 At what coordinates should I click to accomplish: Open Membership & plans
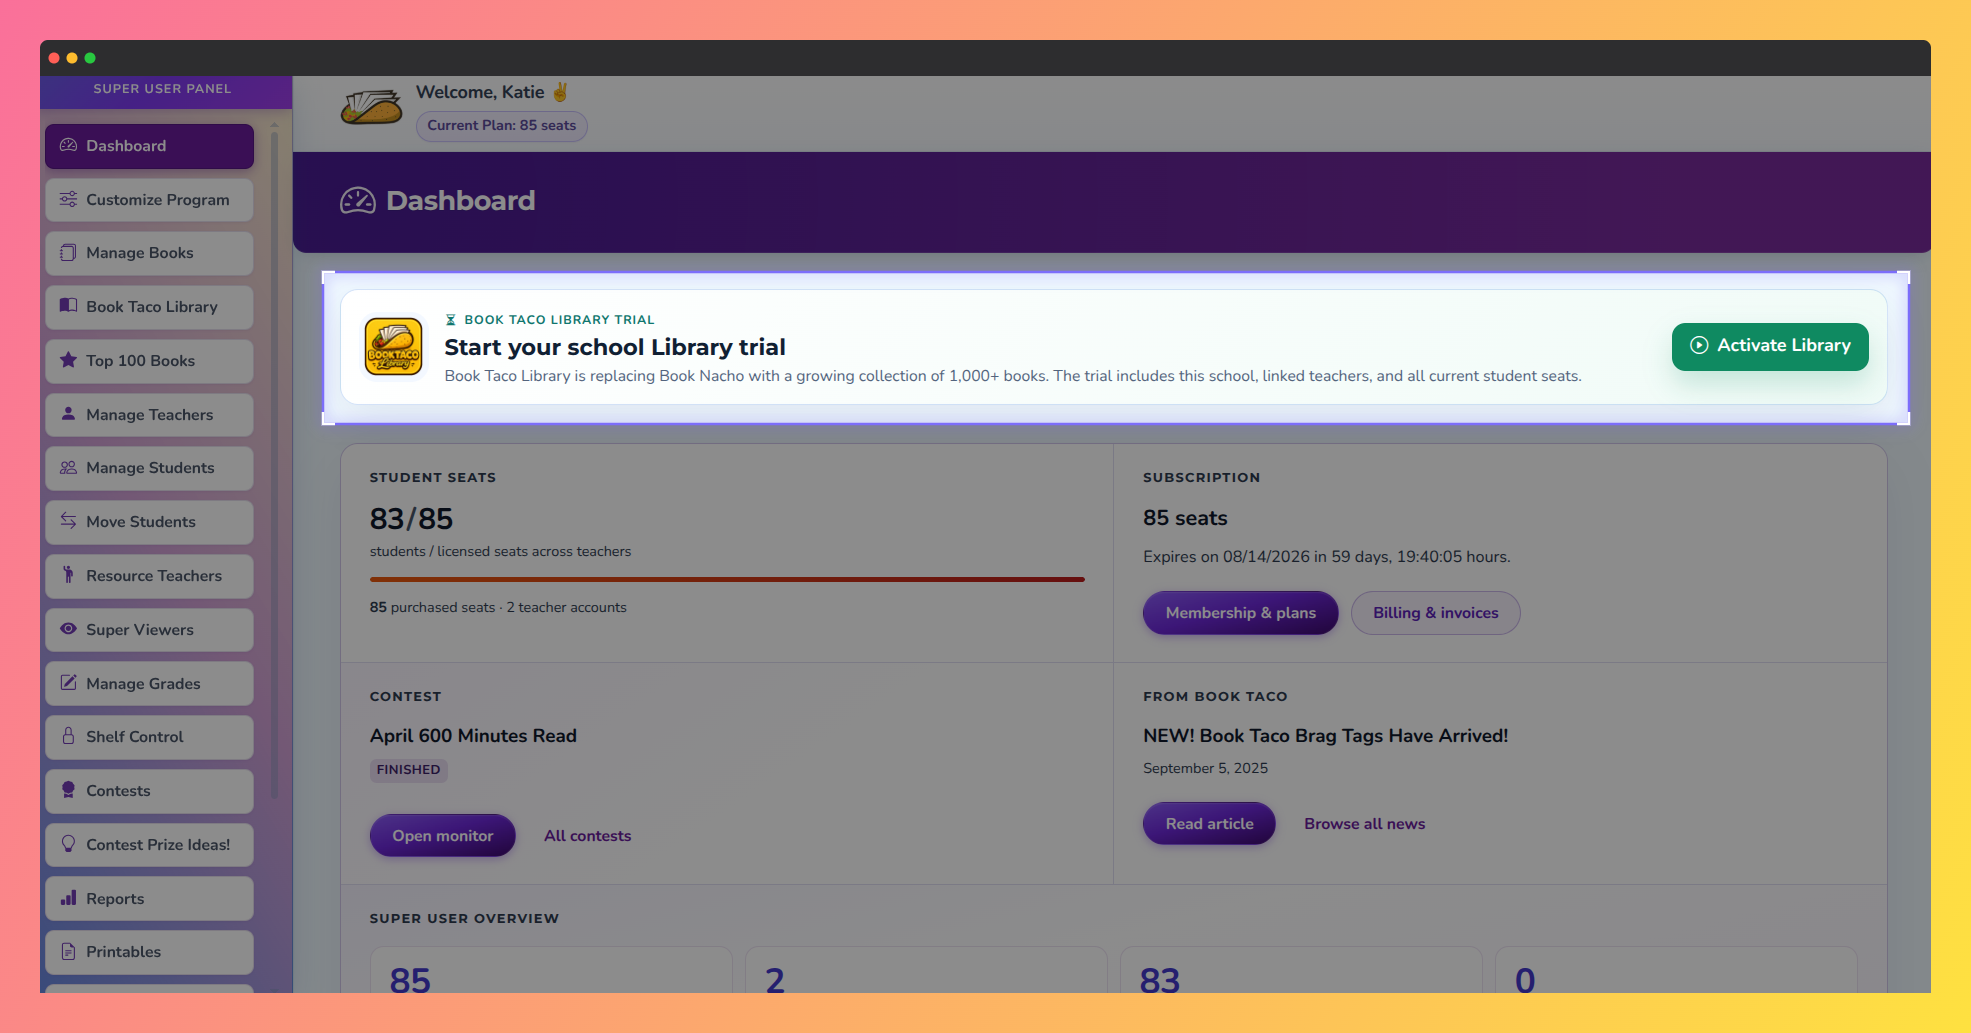point(1240,613)
